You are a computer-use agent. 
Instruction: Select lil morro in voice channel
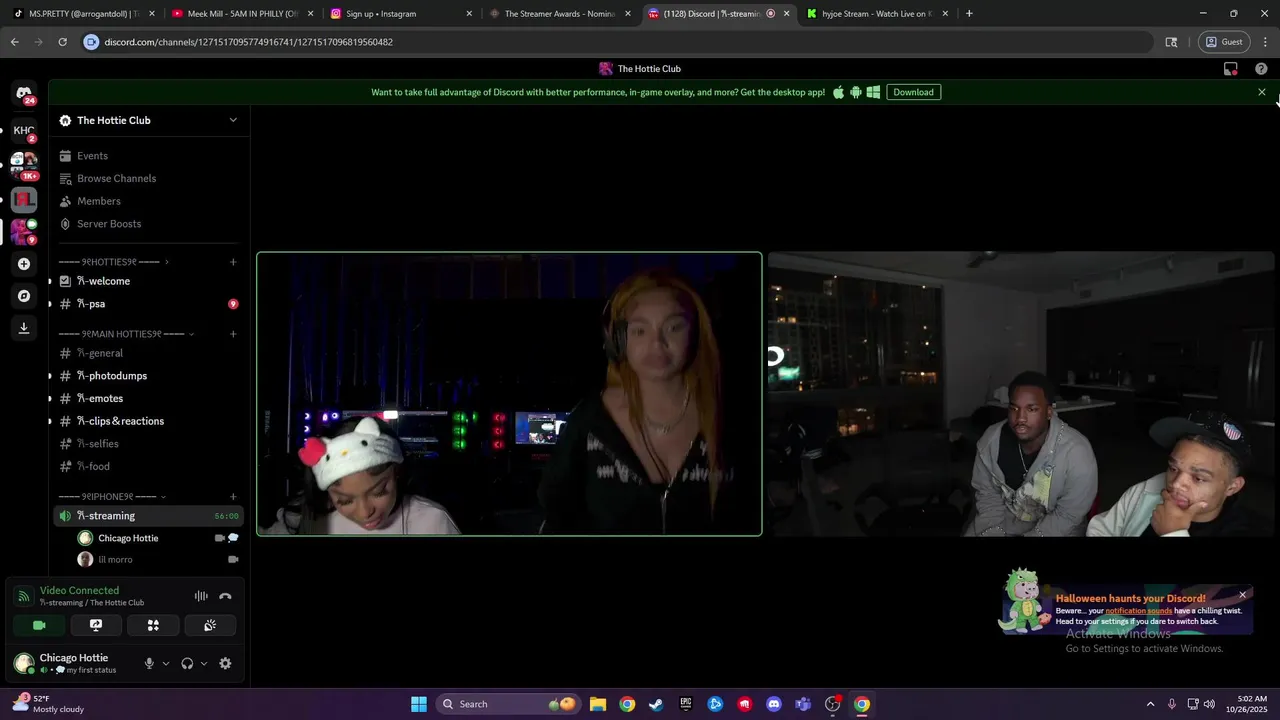(x=158, y=560)
